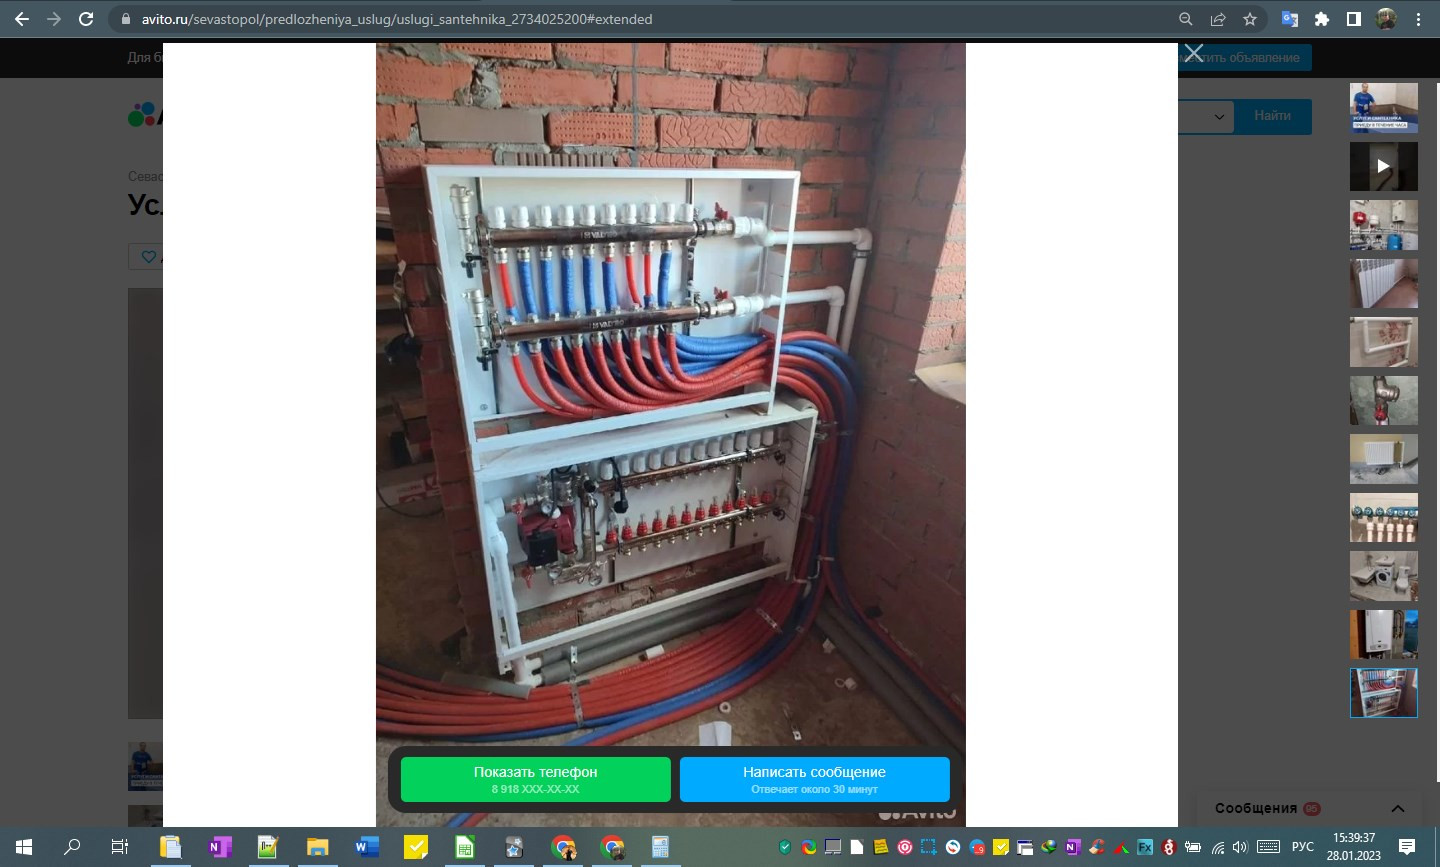Open the Chrome three-dot menu
The height and width of the screenshot is (867, 1440).
[1418, 19]
